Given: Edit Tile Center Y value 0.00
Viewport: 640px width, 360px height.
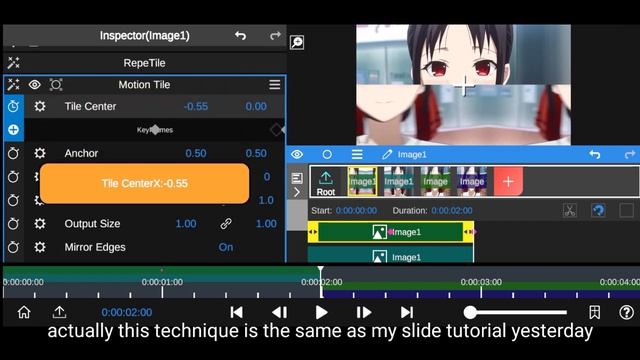Looking at the screenshot, I should (x=256, y=107).
